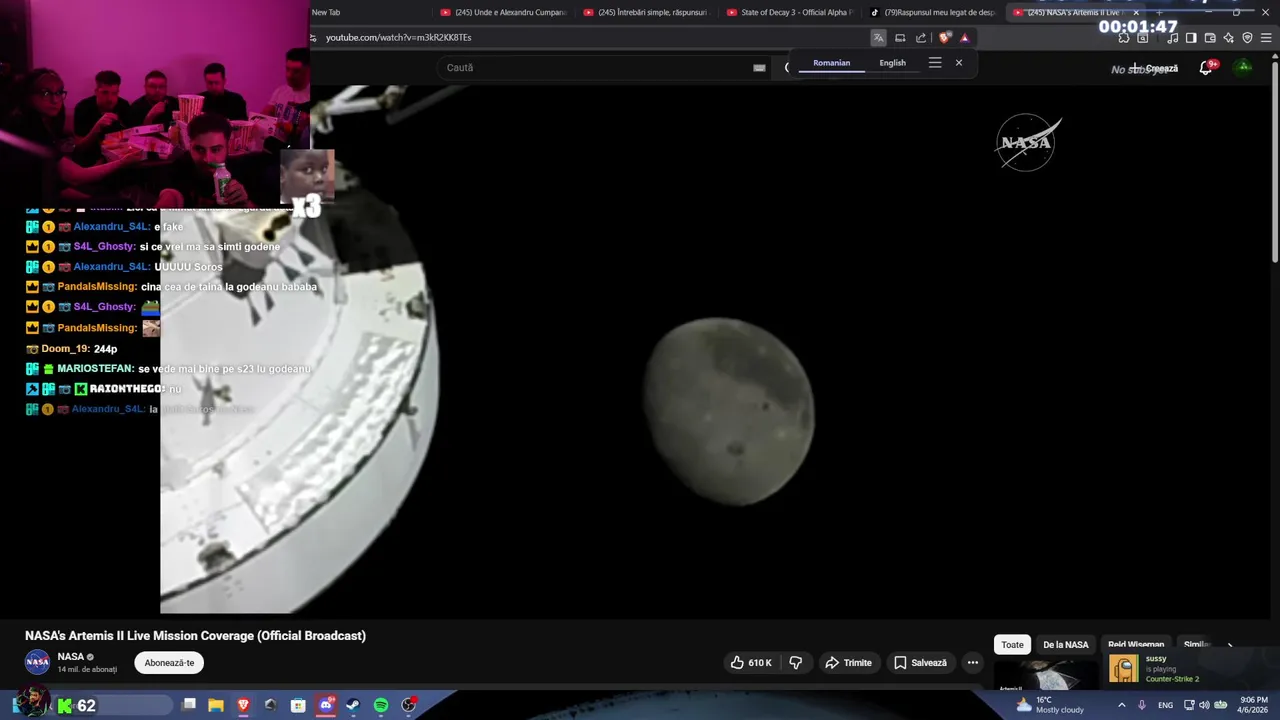Click the Abonează-te subscribe button

coord(169,663)
